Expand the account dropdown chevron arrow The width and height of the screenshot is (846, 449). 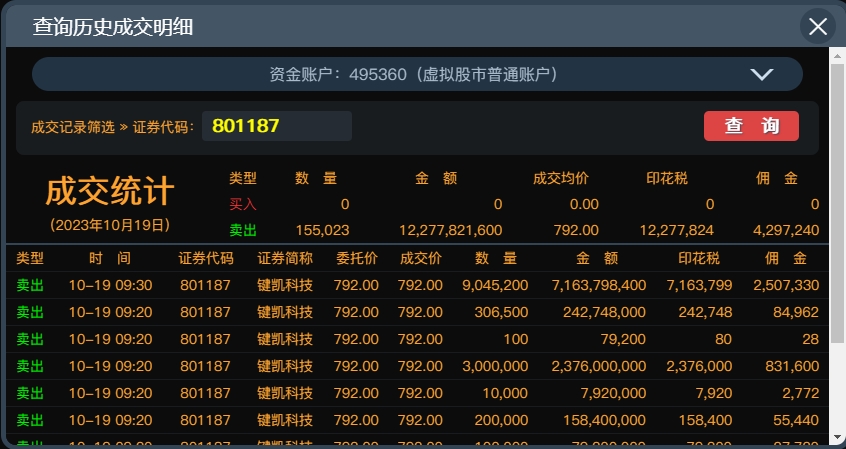click(x=761, y=74)
